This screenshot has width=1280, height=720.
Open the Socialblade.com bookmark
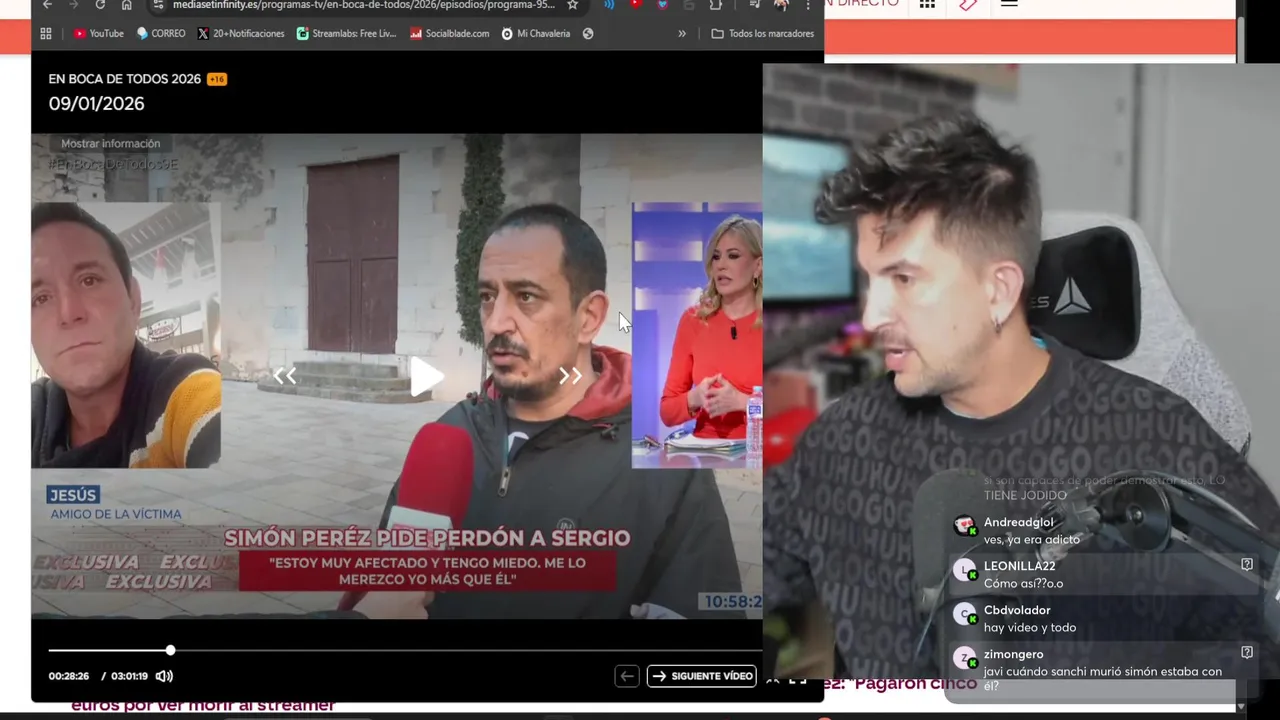[x=449, y=33]
